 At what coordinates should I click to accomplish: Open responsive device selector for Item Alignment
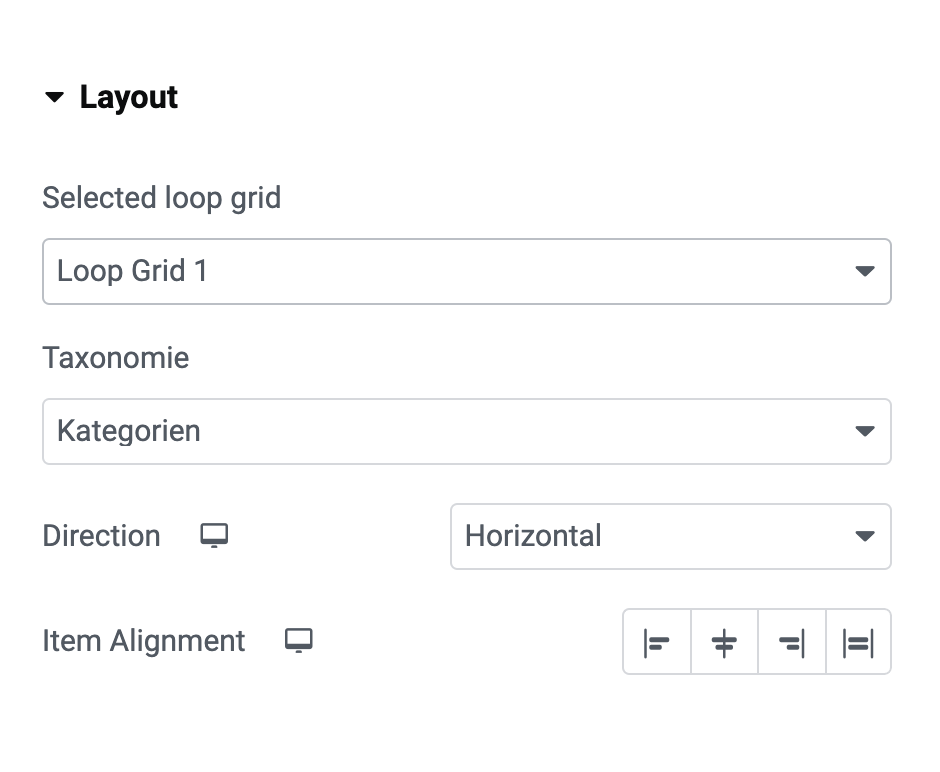coord(299,641)
